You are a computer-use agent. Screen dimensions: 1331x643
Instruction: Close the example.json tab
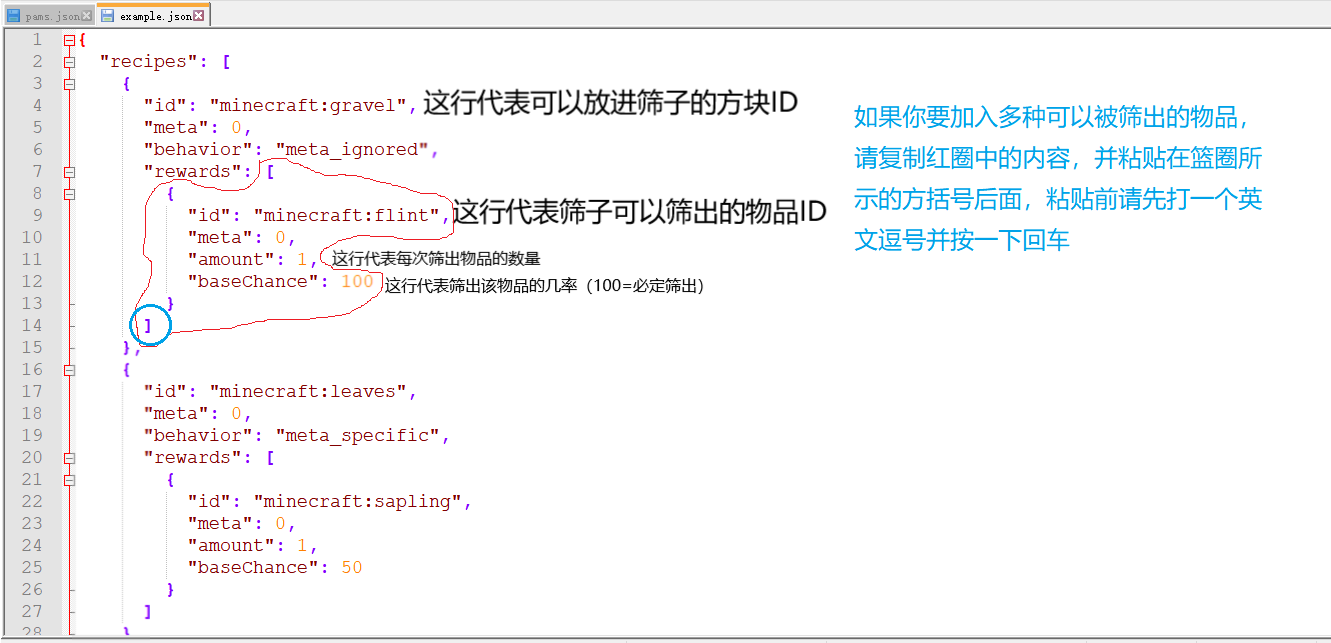199,16
